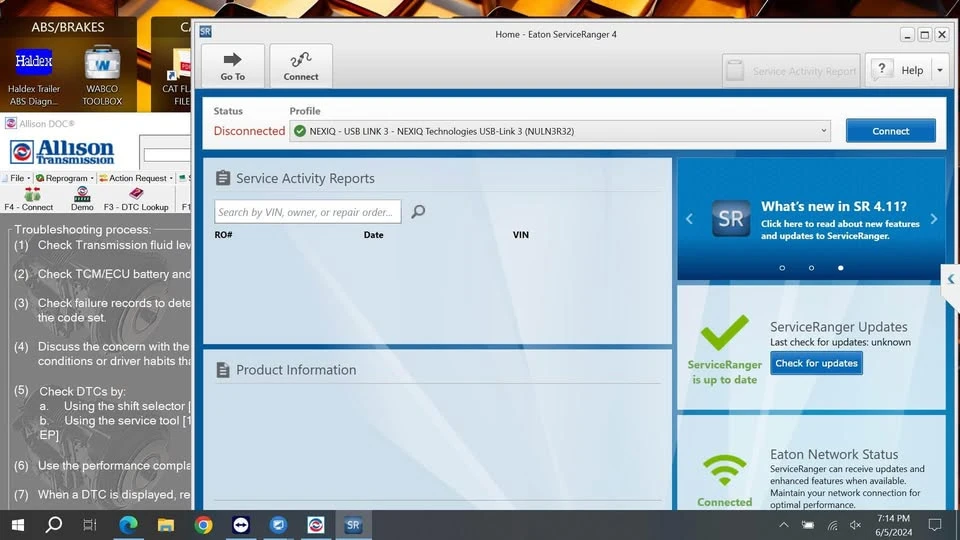Click the magnifier search icon
The image size is (960, 540).
click(418, 212)
